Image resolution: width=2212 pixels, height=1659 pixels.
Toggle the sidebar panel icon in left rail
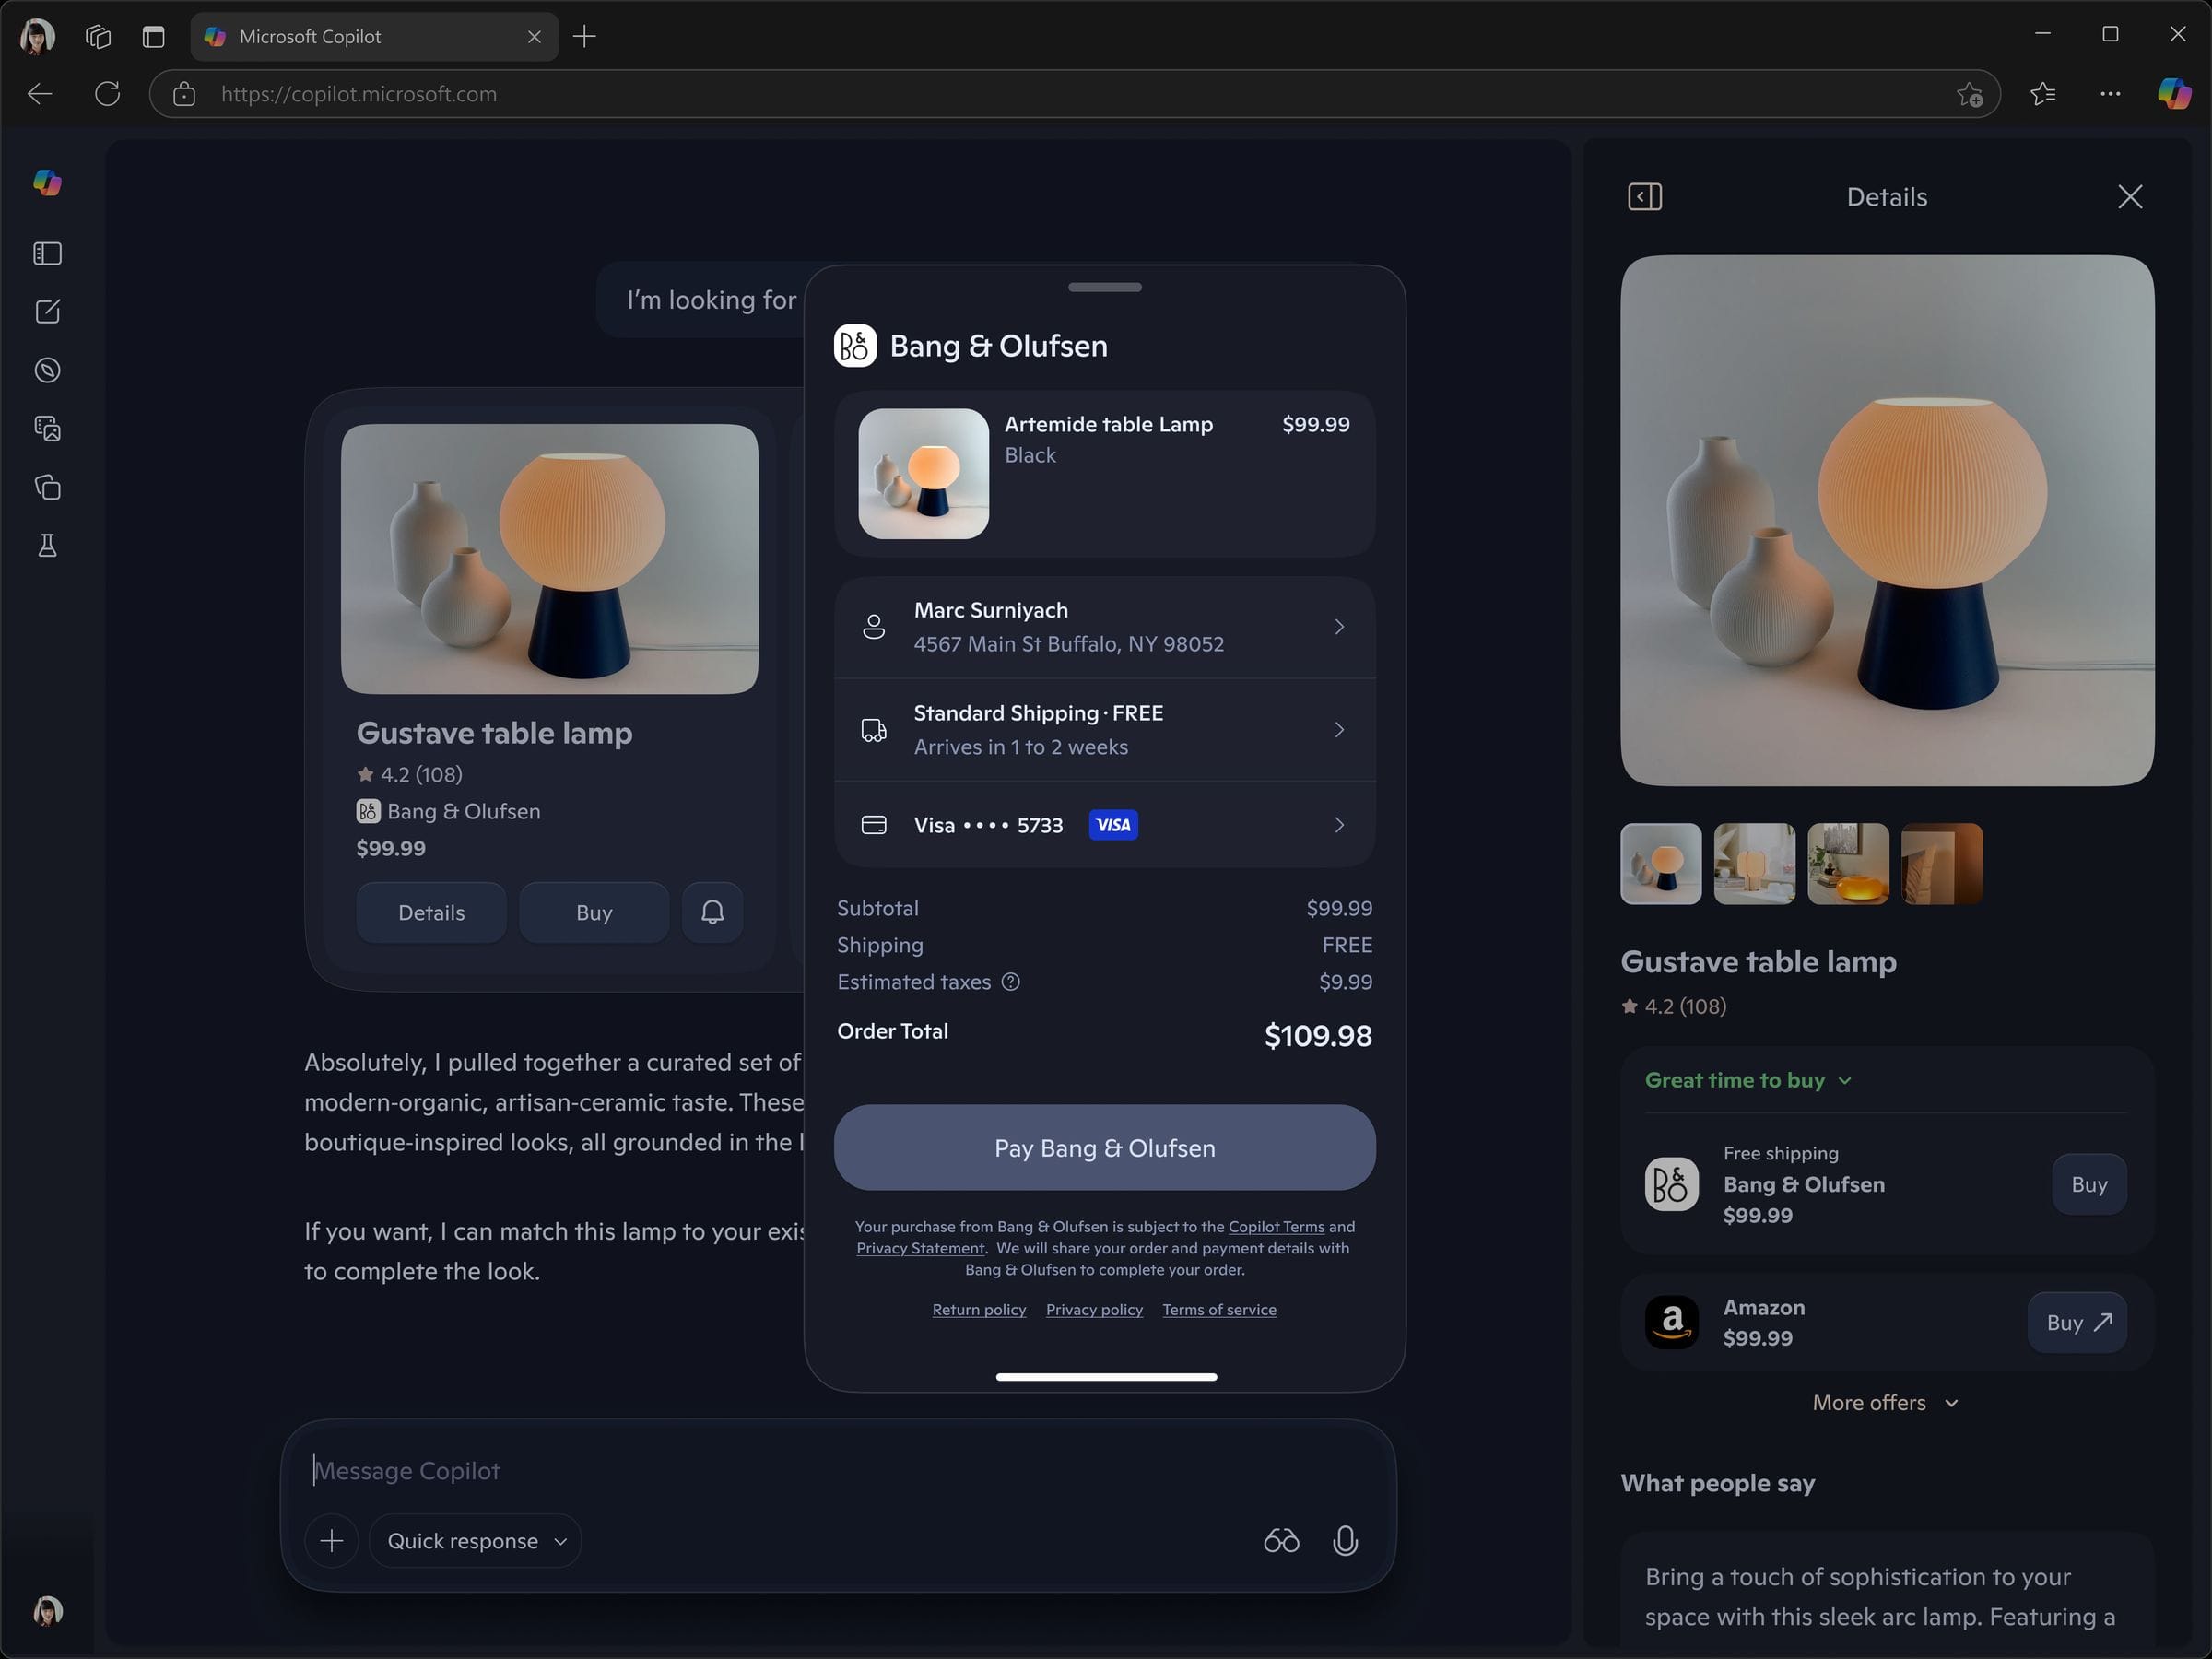(x=47, y=254)
